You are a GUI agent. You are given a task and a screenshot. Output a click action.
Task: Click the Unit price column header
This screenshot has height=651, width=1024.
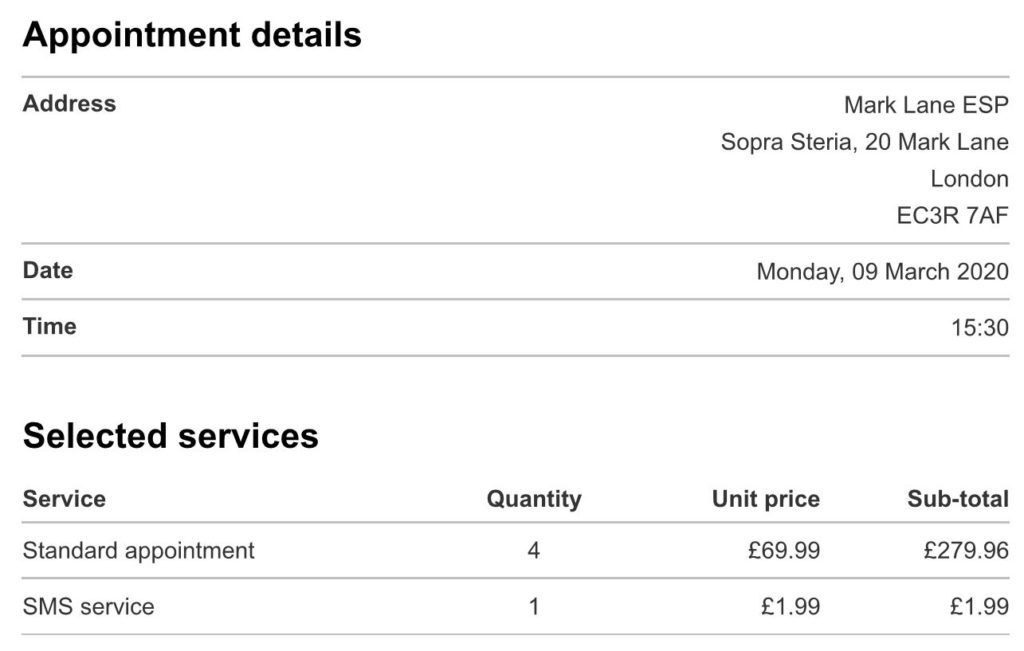[x=765, y=500]
